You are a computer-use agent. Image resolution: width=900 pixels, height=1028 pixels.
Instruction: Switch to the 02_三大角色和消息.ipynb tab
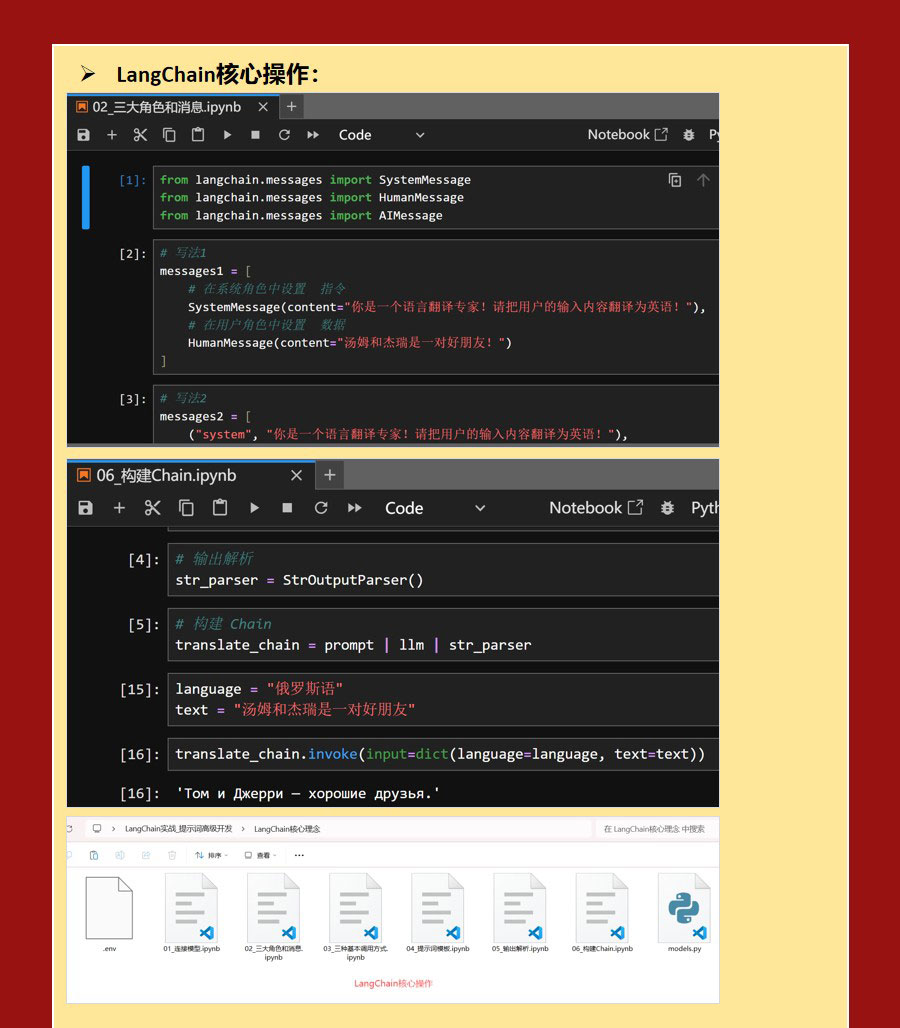tap(166, 107)
